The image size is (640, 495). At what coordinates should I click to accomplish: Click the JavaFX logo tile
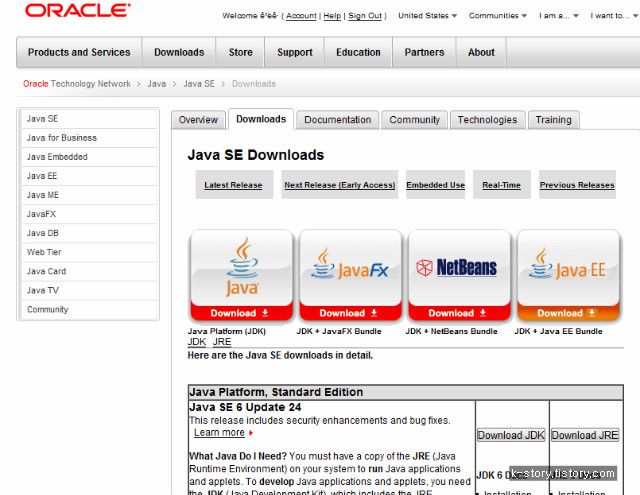pyautogui.click(x=350, y=268)
